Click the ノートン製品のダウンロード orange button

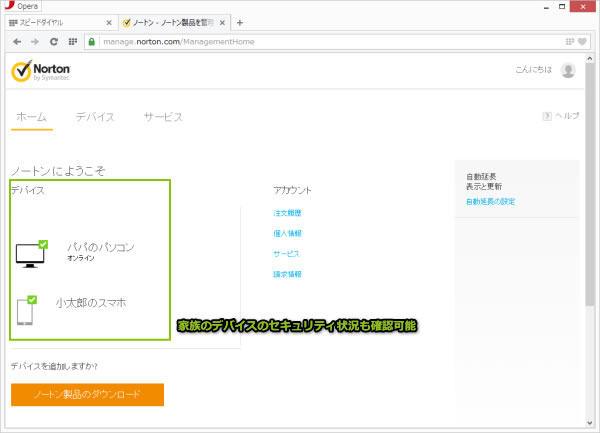[x=87, y=394]
